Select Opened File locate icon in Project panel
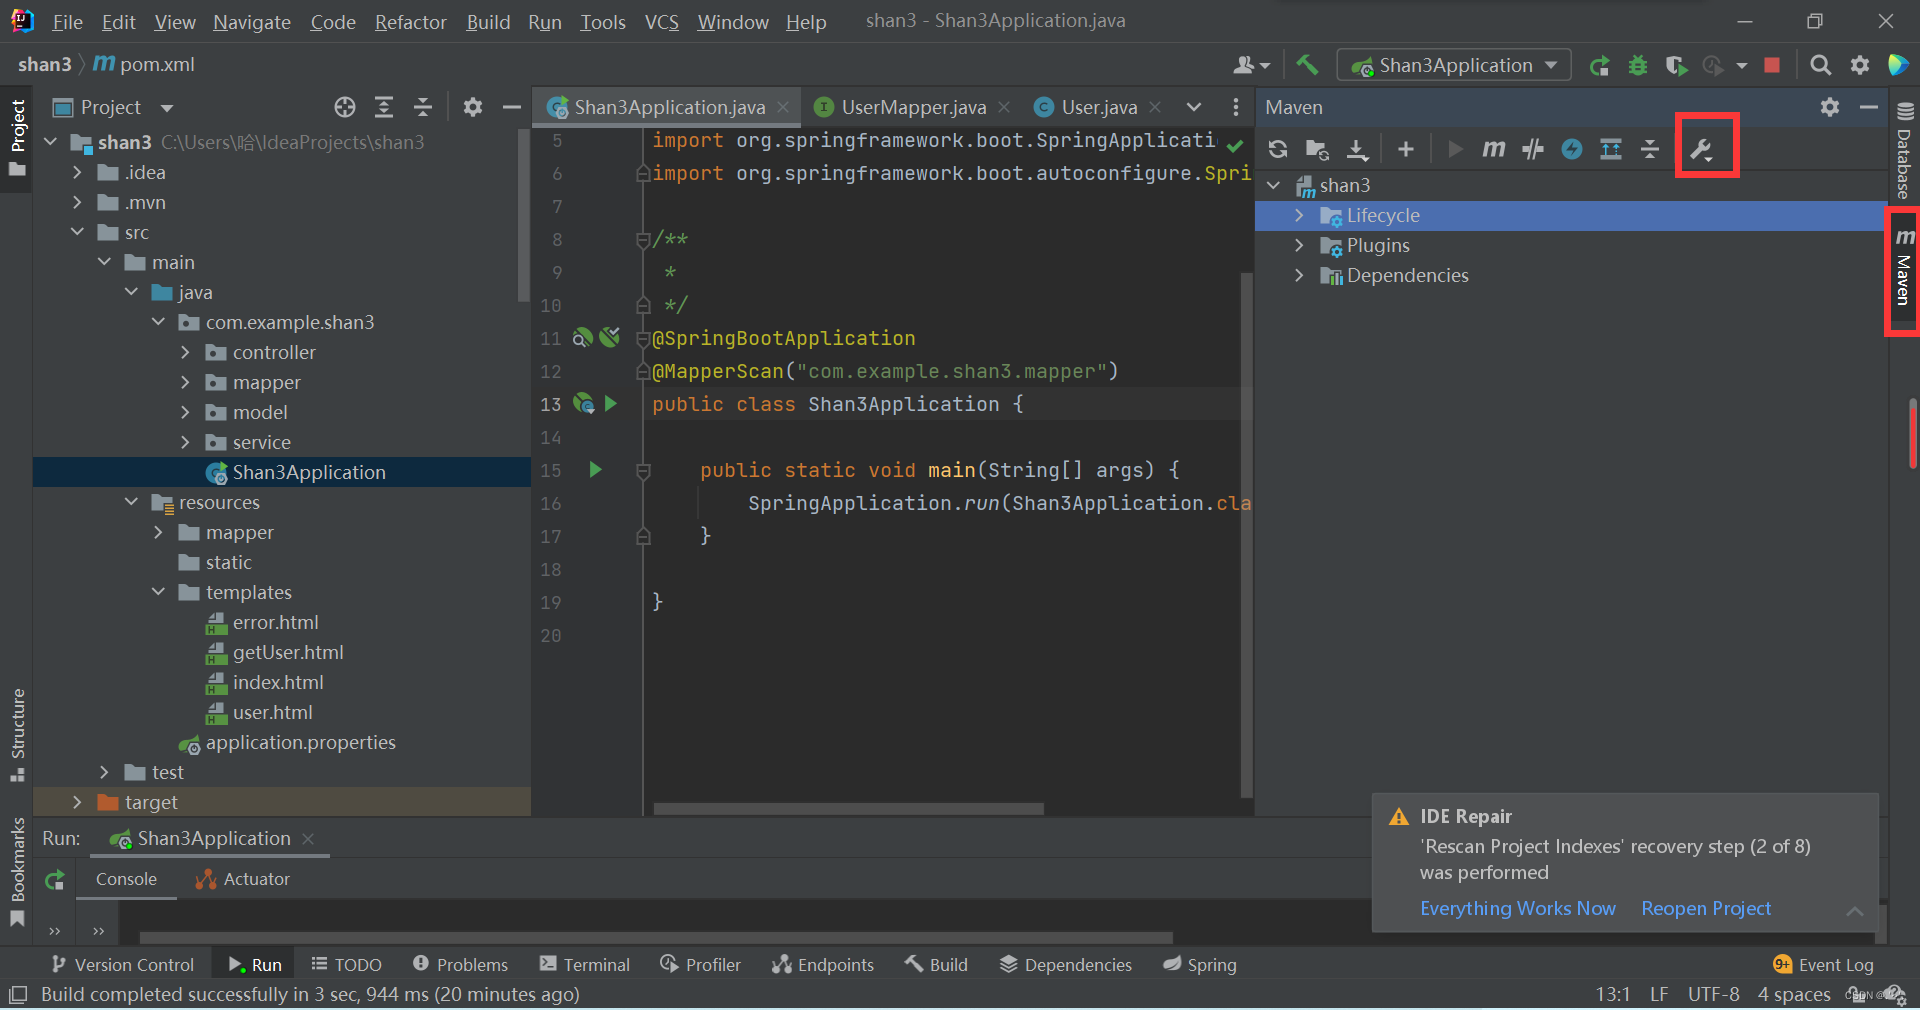The width and height of the screenshot is (1920, 1010). click(345, 107)
